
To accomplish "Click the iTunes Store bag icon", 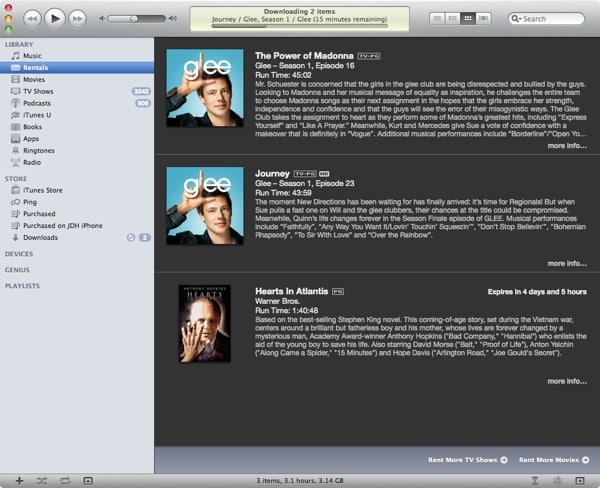I will [15, 190].
